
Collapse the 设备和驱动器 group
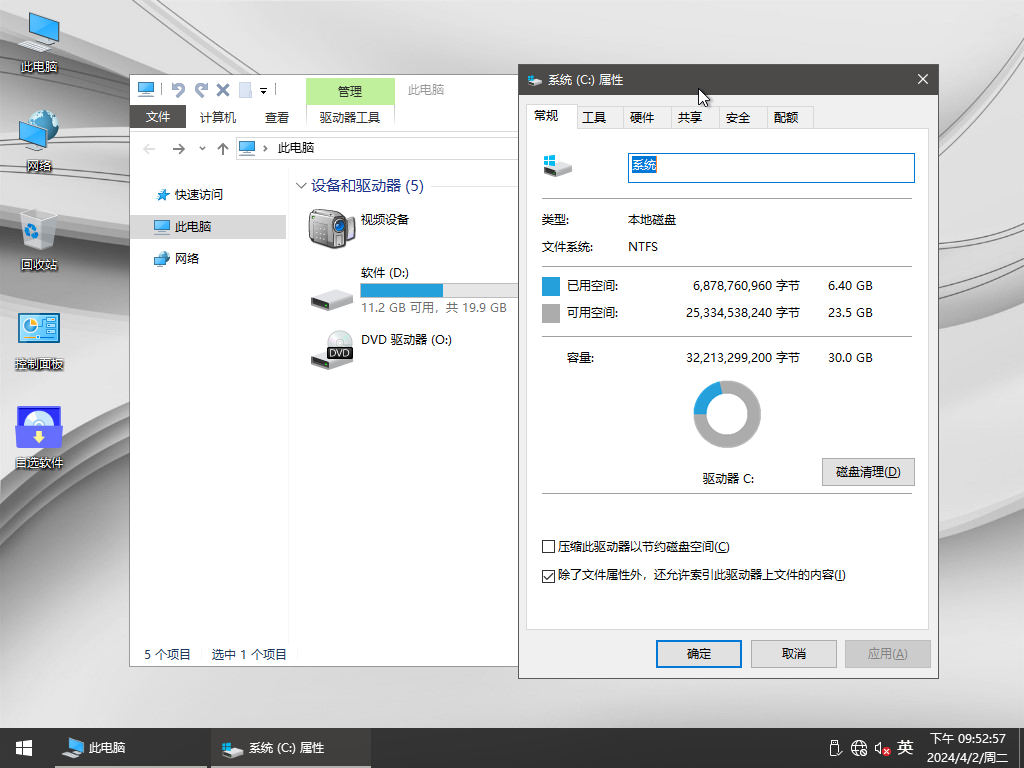tap(301, 186)
